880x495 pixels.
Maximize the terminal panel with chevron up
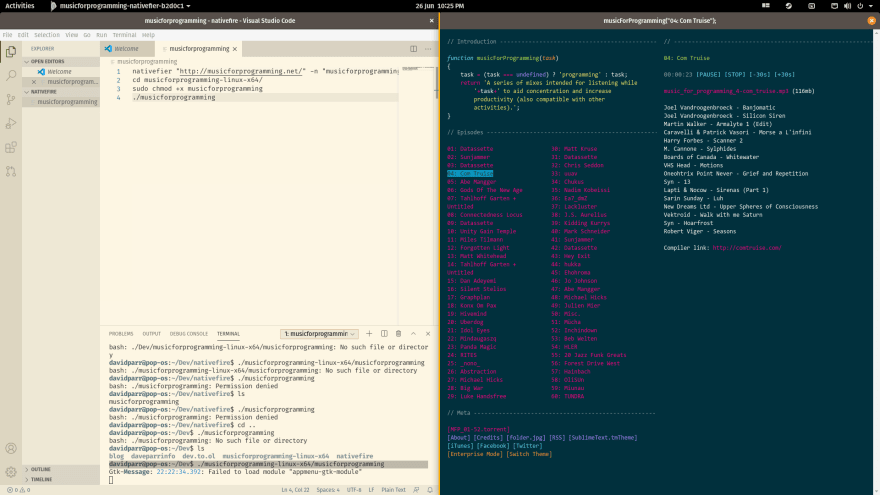coord(414,333)
